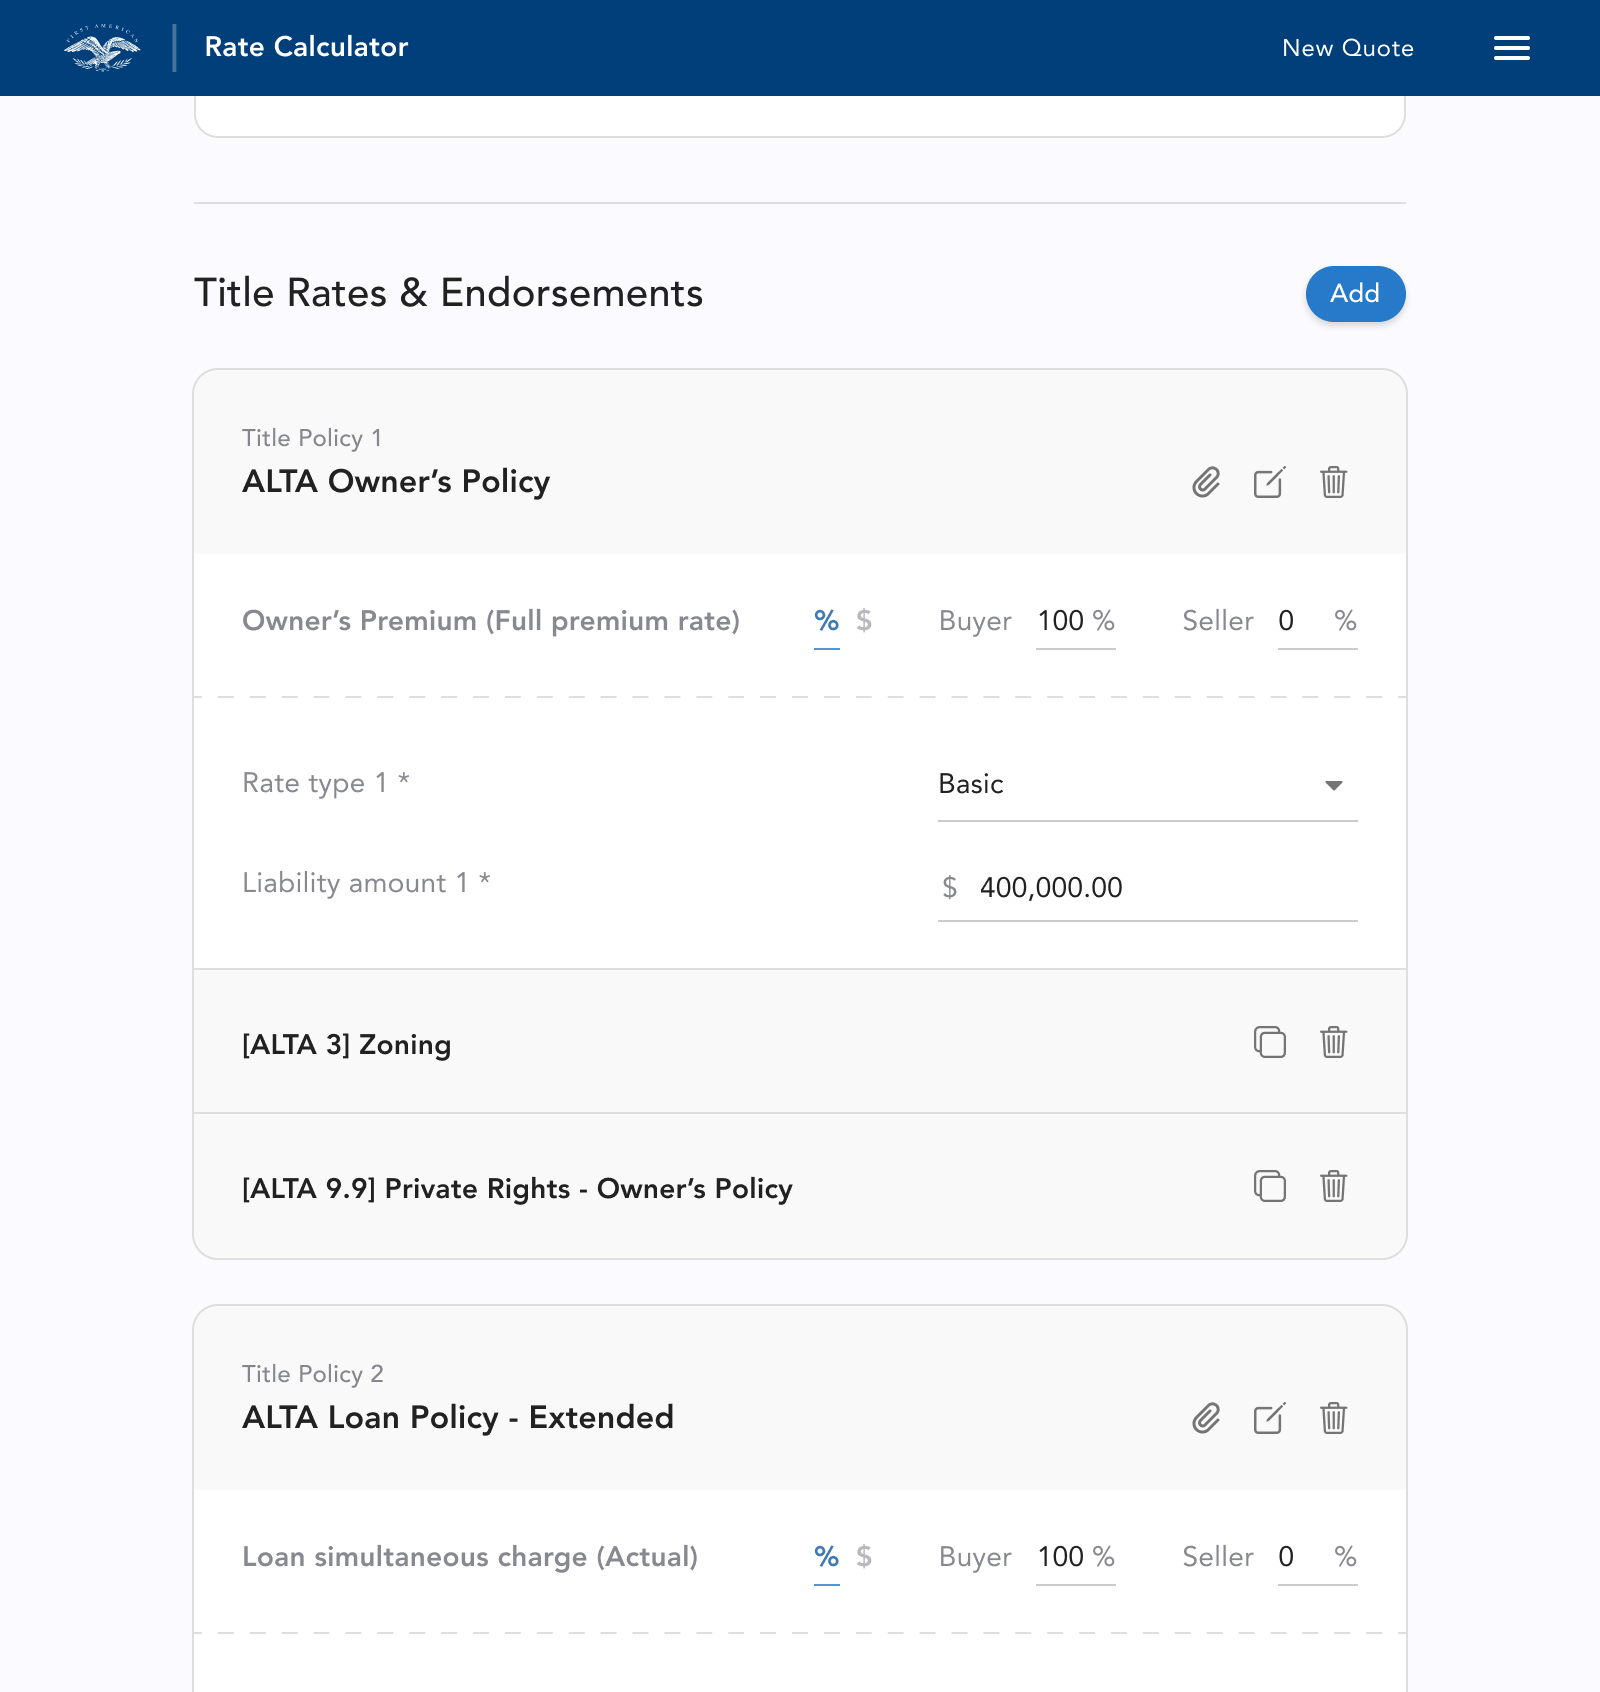
Task: Select percent mode for Owner's Premium split
Action: click(x=826, y=621)
